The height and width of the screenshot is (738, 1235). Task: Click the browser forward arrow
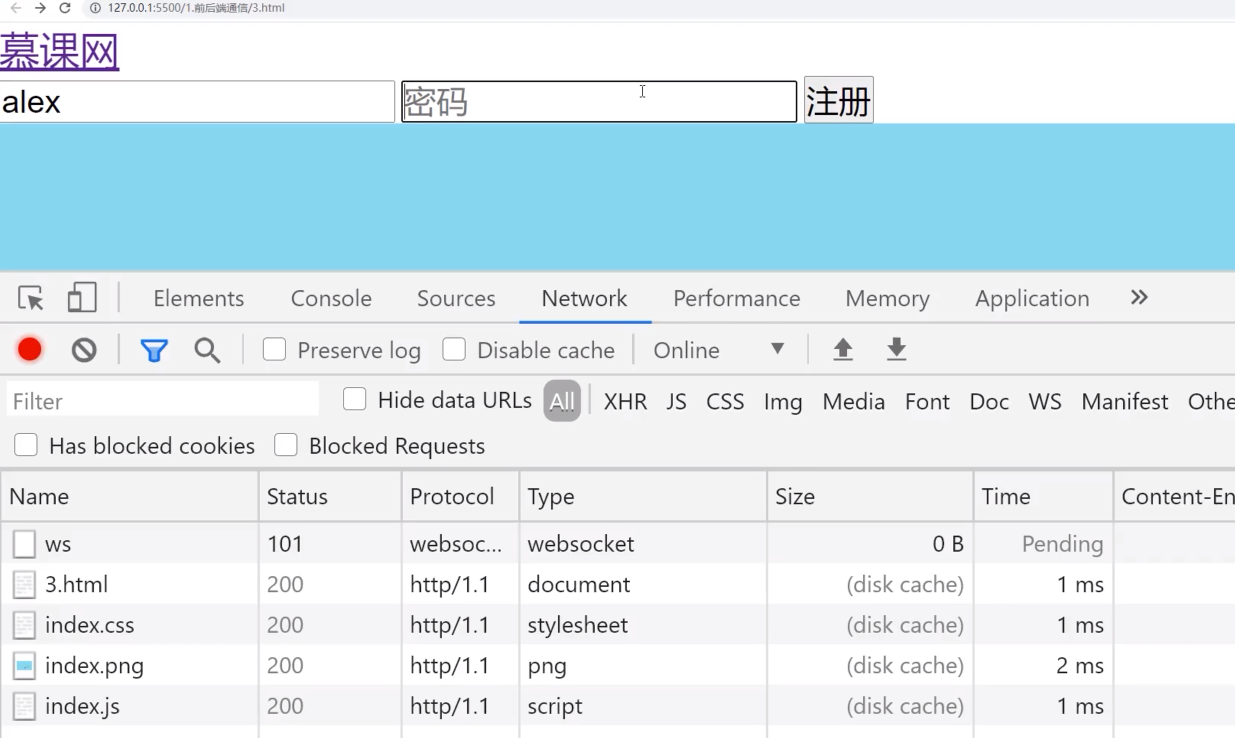[40, 8]
